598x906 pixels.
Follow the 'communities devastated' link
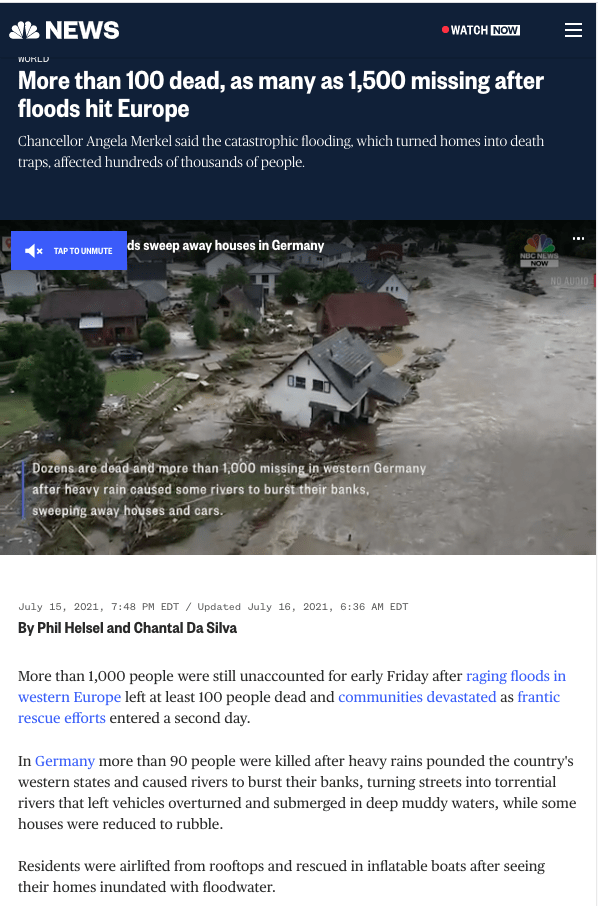(x=417, y=697)
